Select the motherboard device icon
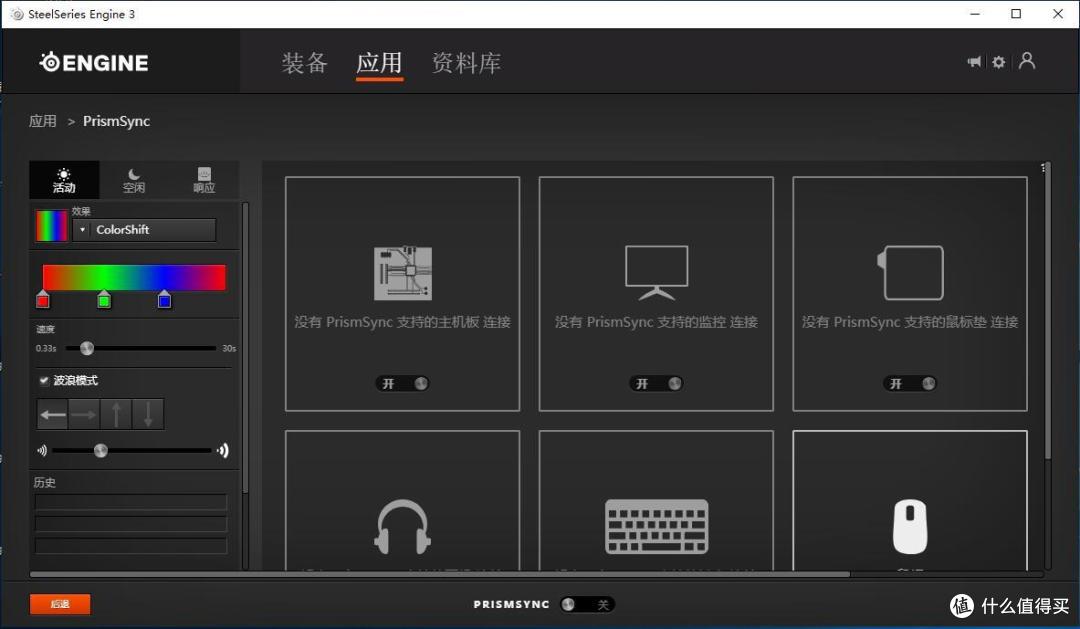The width and height of the screenshot is (1080, 629). 403,274
